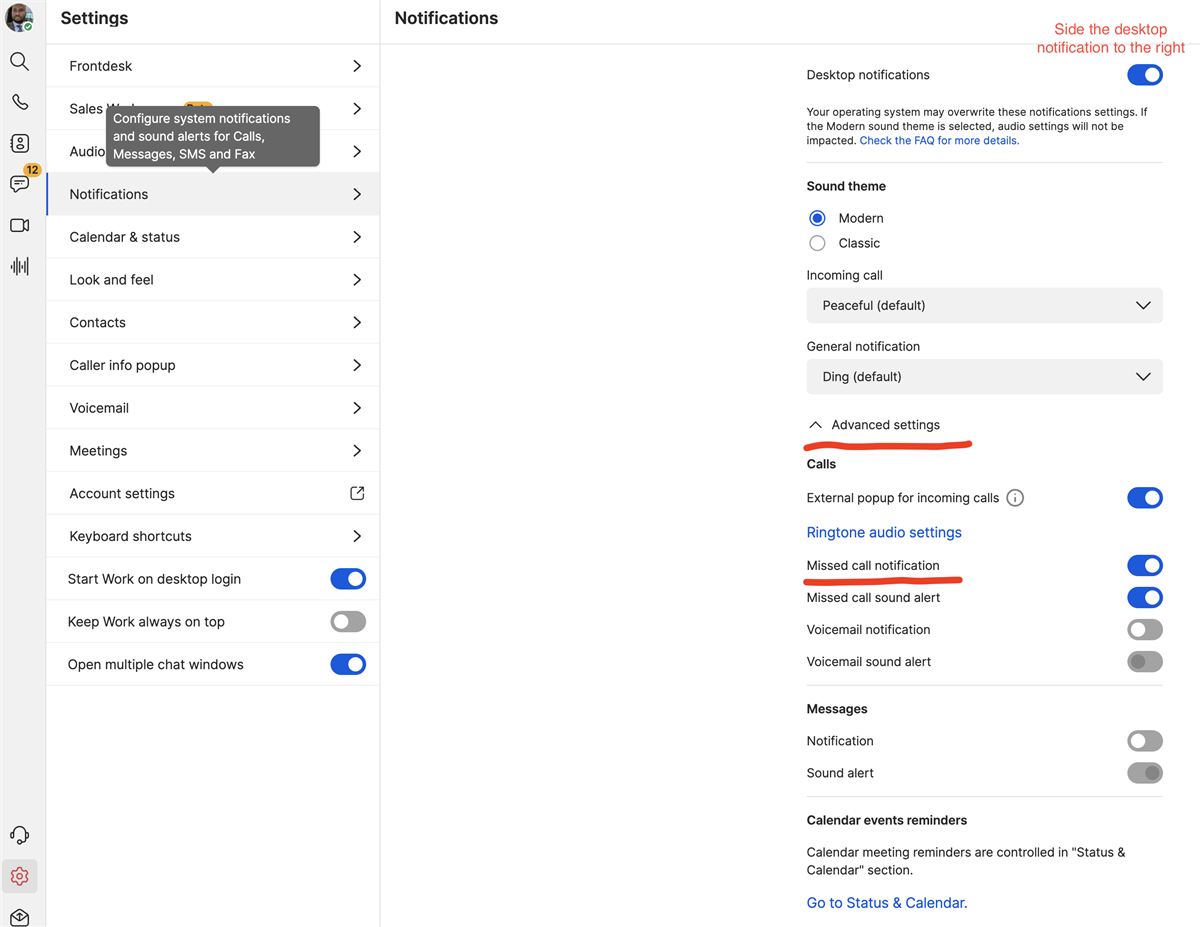
Task: Open the dial pad phone icon
Action: click(x=19, y=101)
